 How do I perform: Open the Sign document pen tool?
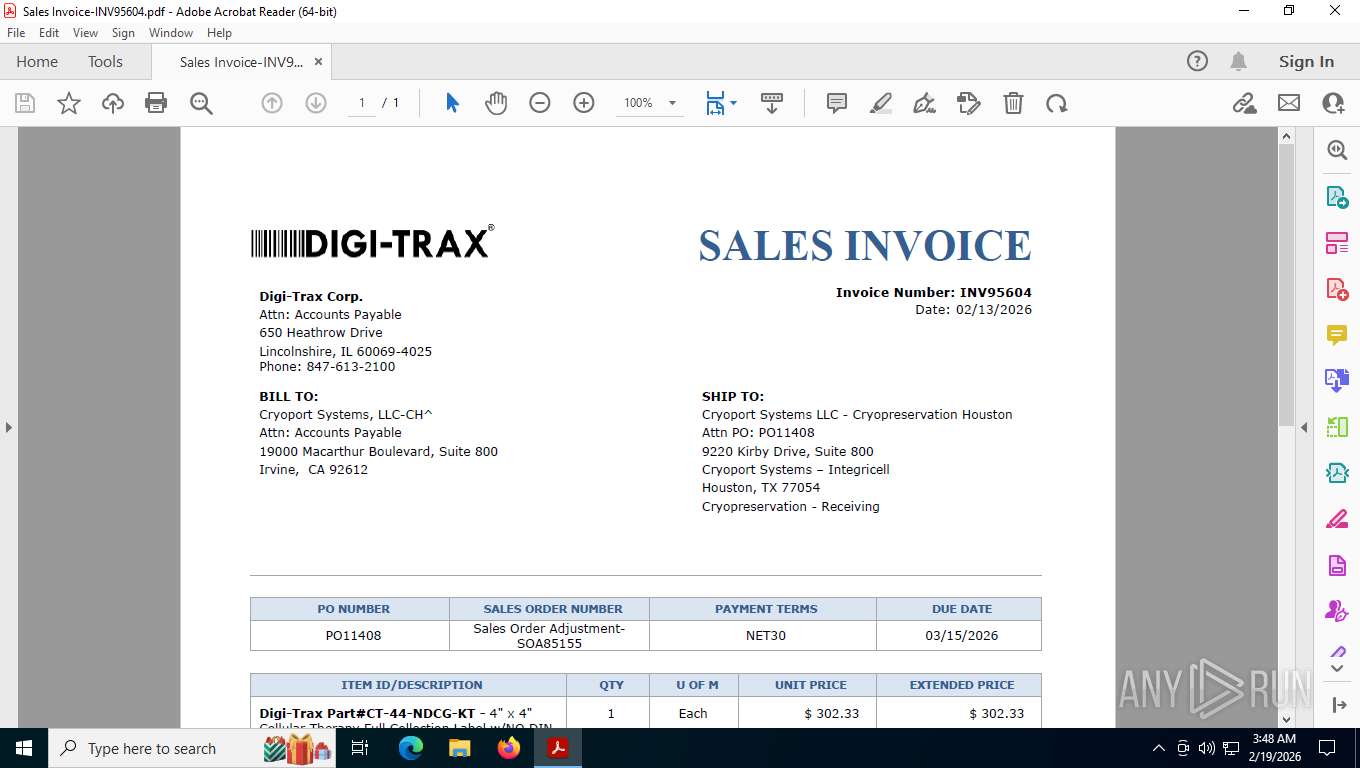click(925, 103)
